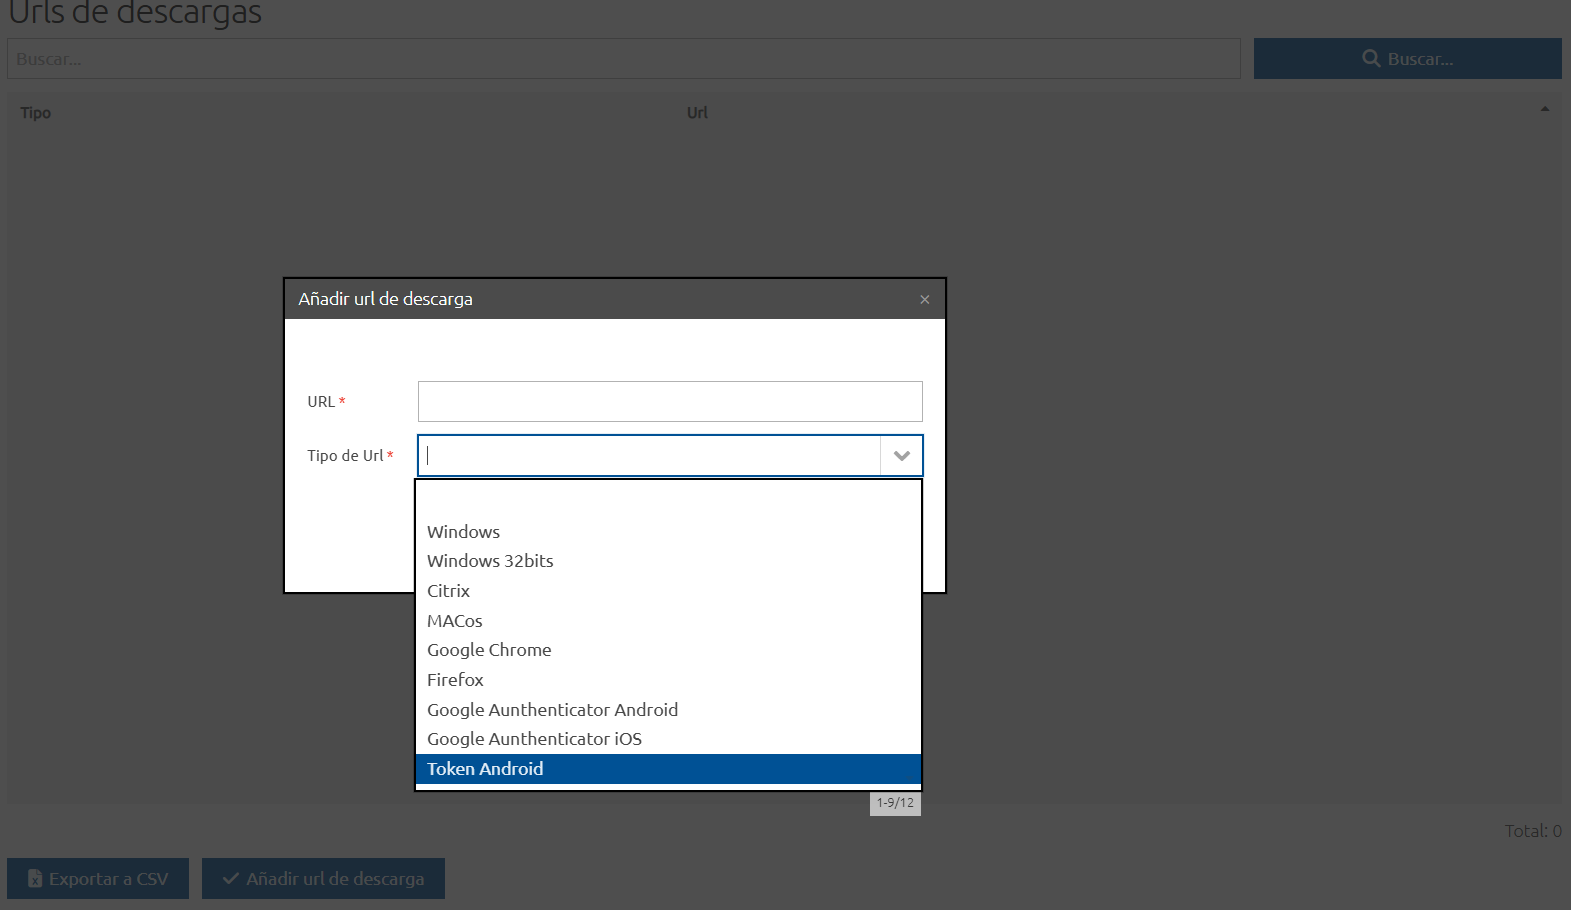Select the blank option in dropdown
The height and width of the screenshot is (910, 1571).
(x=668, y=502)
